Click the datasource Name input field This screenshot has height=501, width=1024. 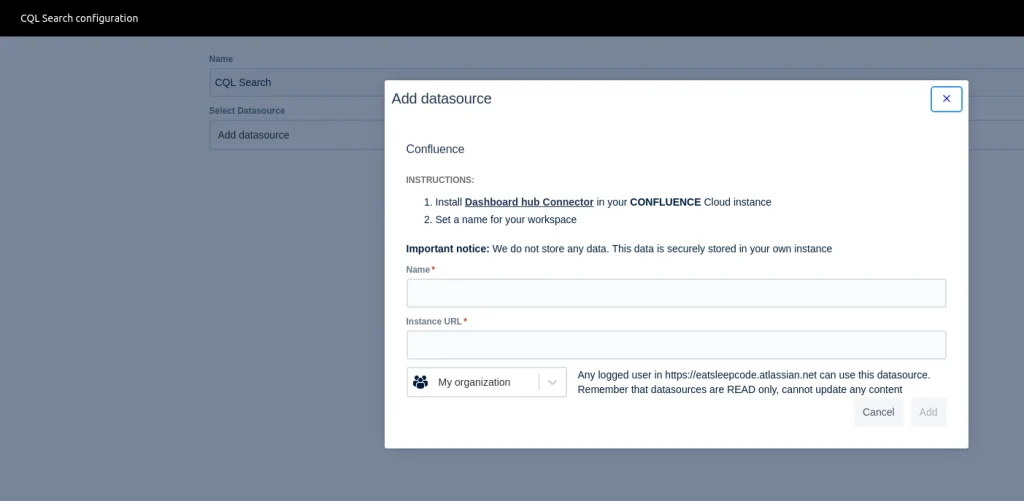pos(676,293)
